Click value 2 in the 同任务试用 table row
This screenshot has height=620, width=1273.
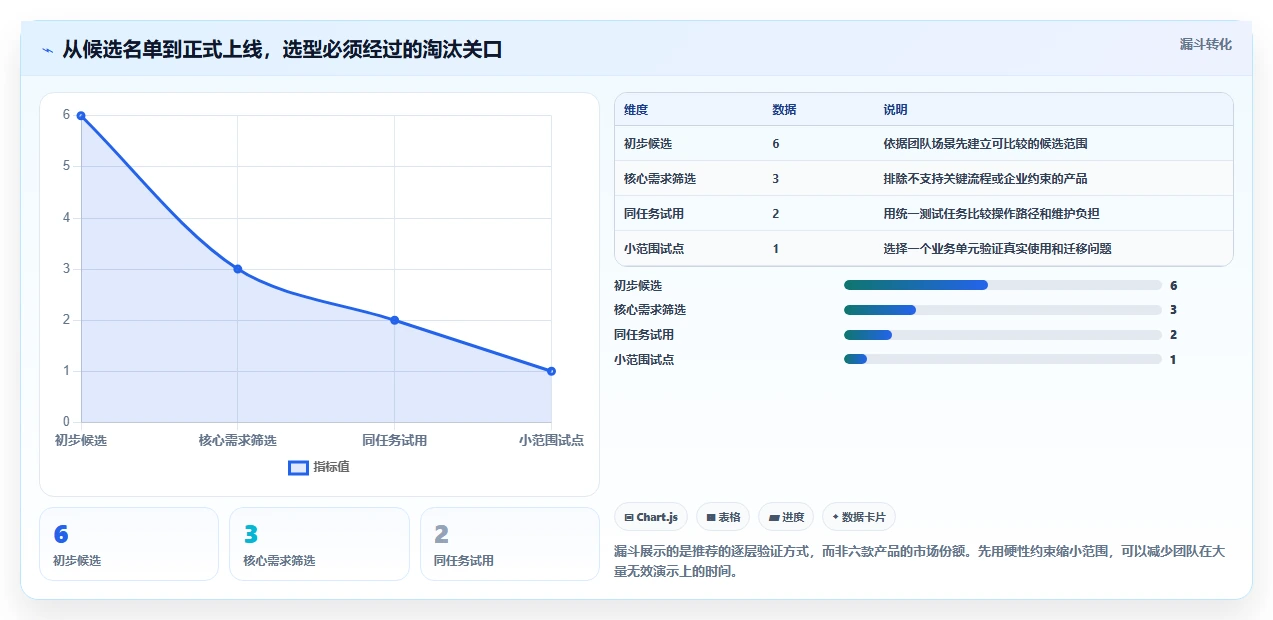coord(776,214)
